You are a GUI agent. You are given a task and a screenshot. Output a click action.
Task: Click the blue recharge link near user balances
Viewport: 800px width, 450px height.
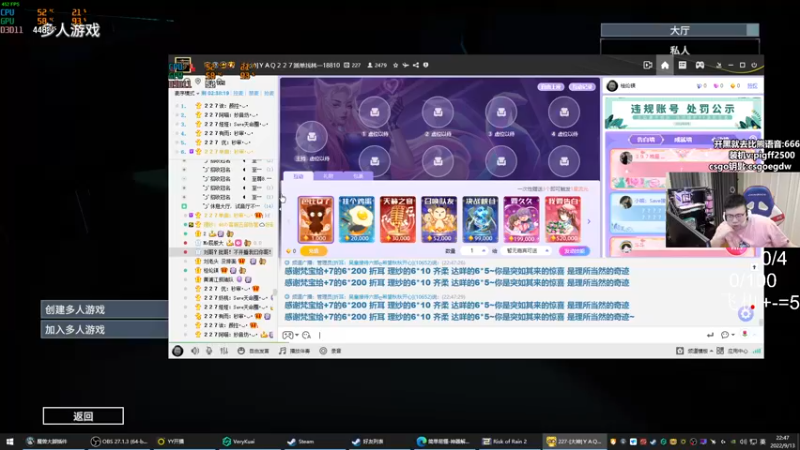[752, 86]
